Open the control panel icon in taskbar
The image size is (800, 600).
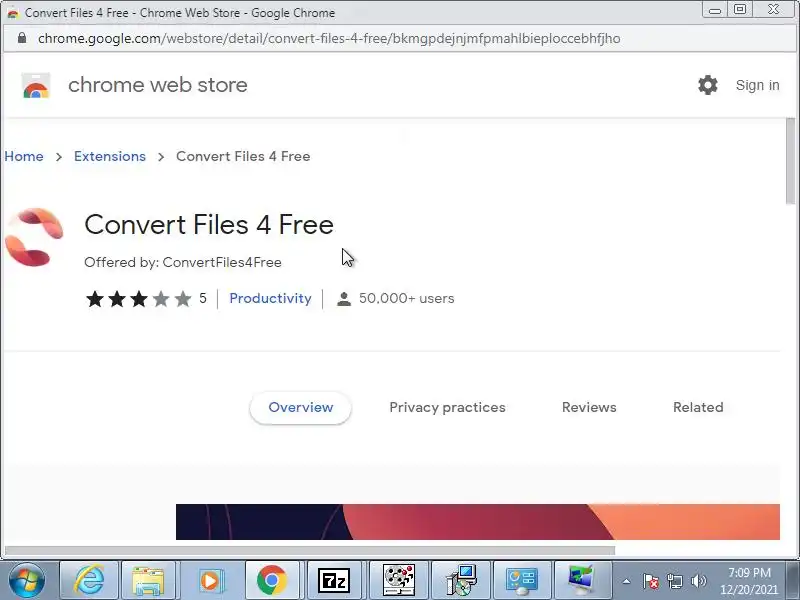pyautogui.click(x=521, y=580)
